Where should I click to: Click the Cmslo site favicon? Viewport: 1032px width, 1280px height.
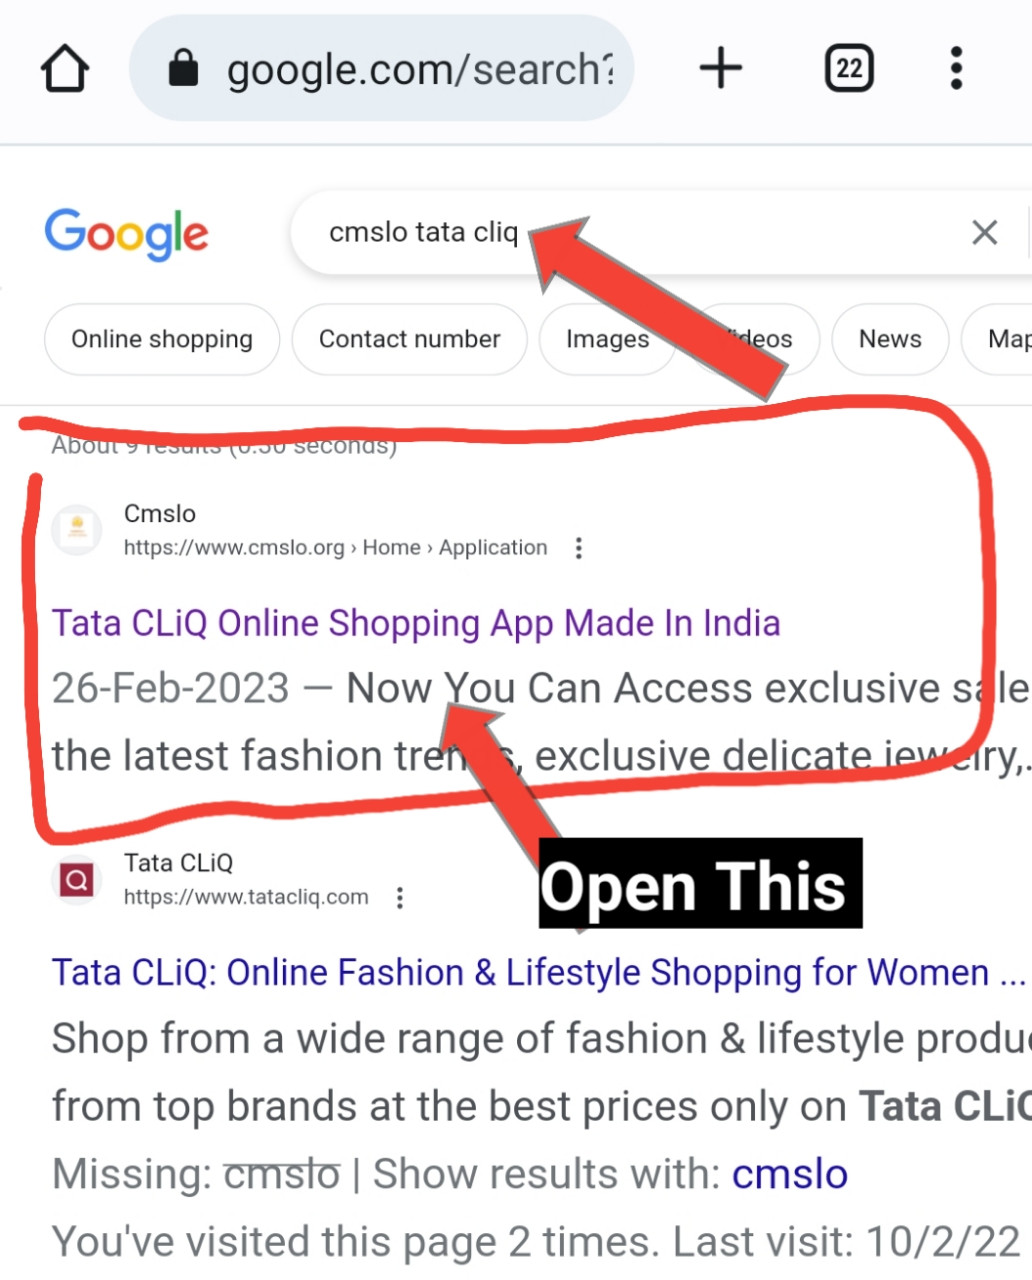point(77,530)
